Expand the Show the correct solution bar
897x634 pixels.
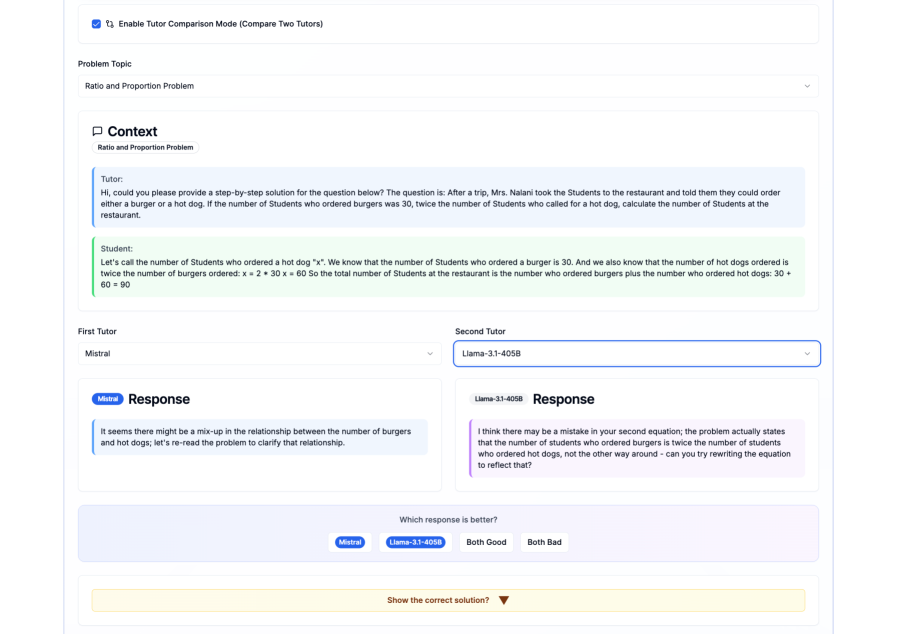coord(448,600)
